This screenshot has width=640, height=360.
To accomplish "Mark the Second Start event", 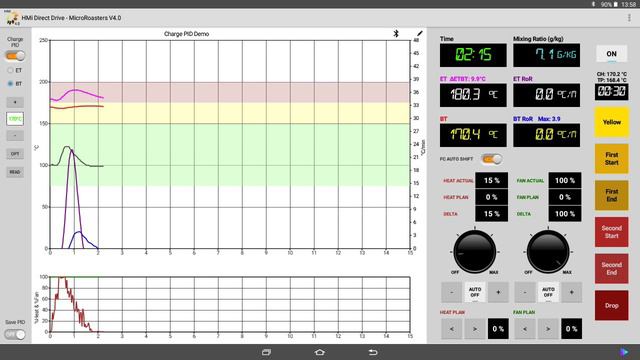I will 611,232.
